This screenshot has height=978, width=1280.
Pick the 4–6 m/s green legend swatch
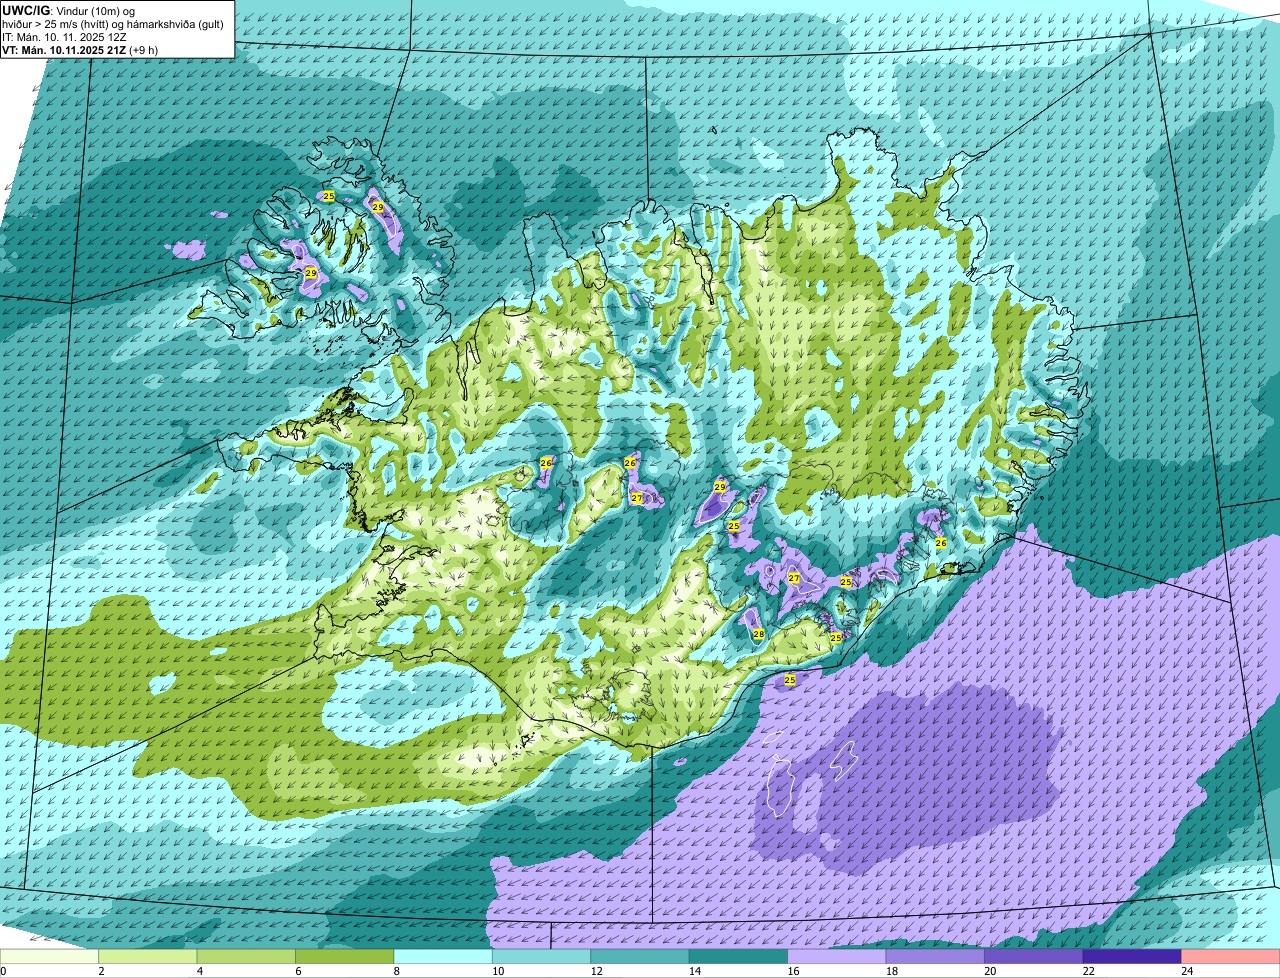246,956
